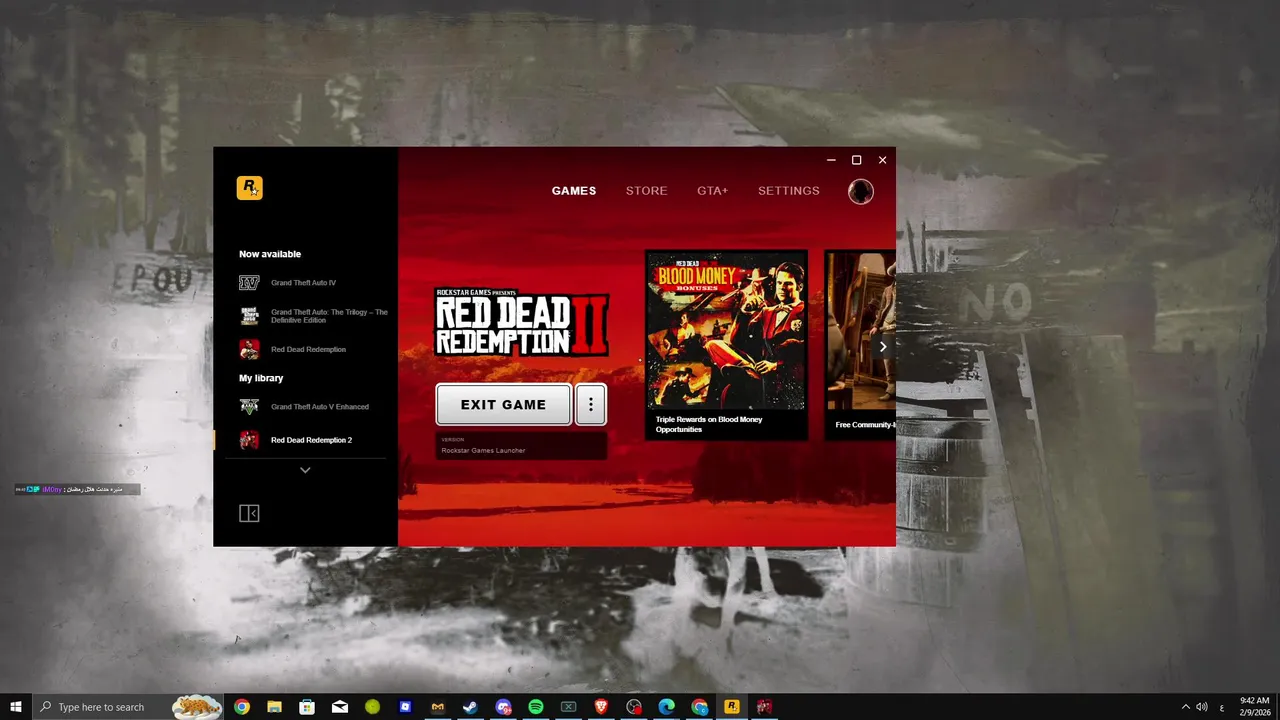Image resolution: width=1280 pixels, height=720 pixels.
Task: Switch to the SETTINGS tab
Action: (788, 191)
